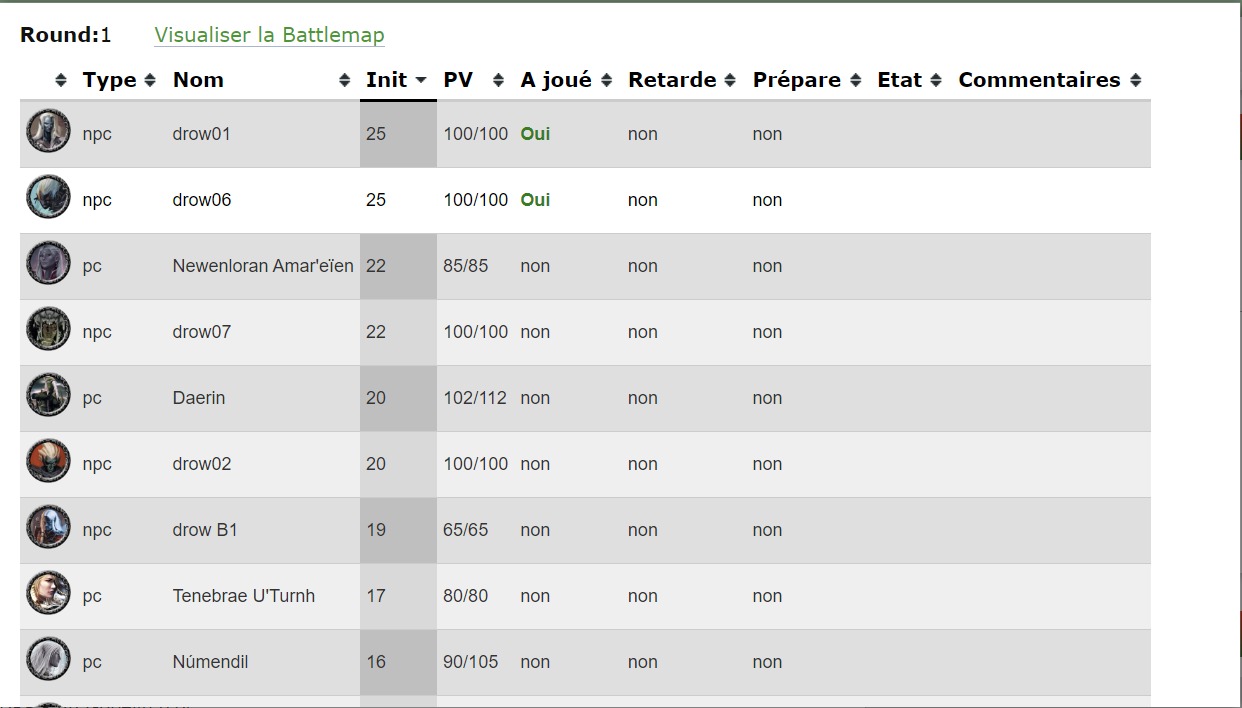This screenshot has height=708, width=1242.
Task: Sort by A joué column header
Action: 556,80
